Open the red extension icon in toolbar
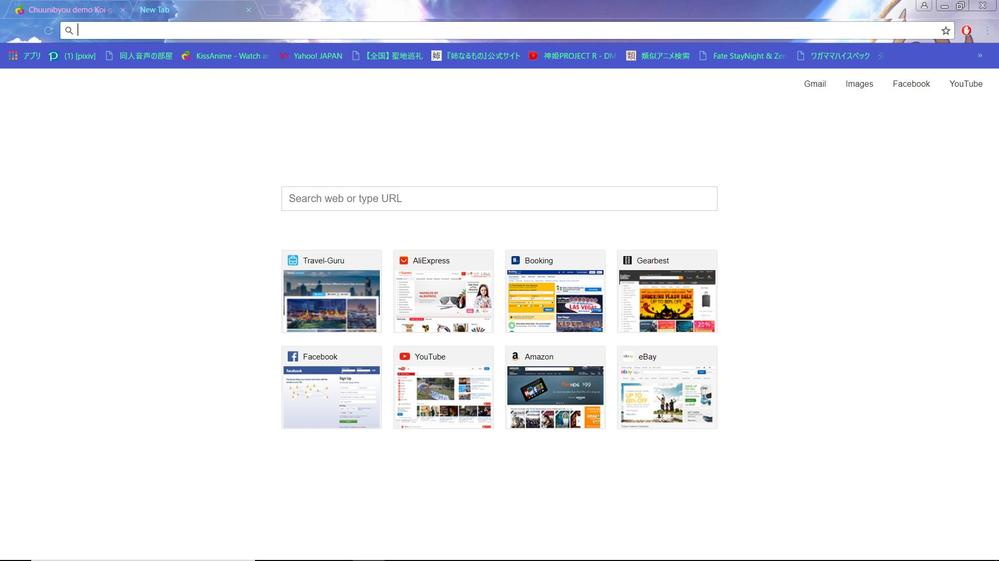 (966, 31)
